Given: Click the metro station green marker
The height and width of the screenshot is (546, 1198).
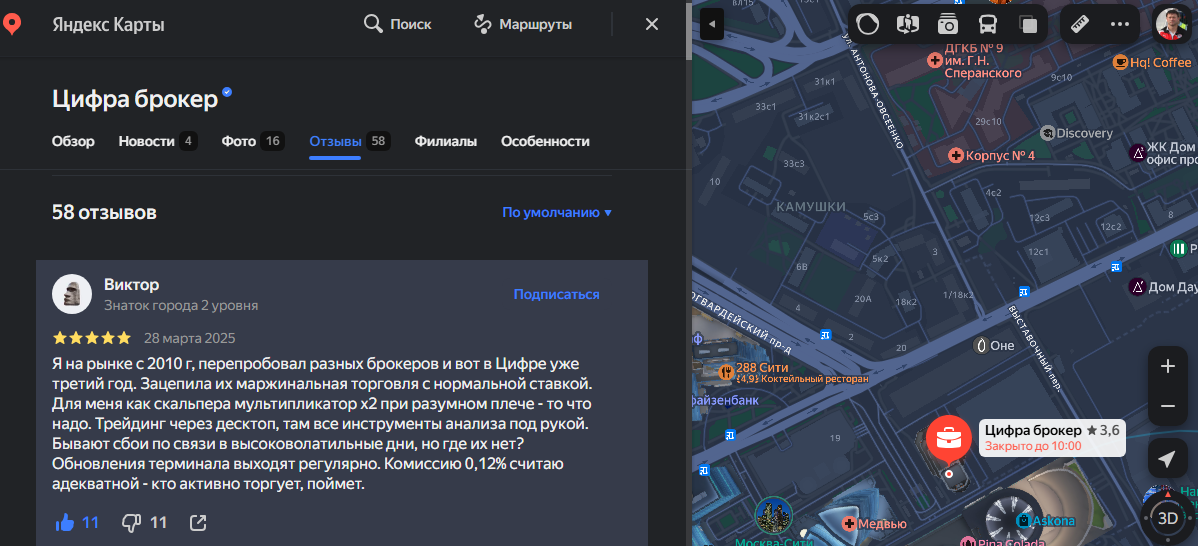Looking at the screenshot, I should [1177, 248].
